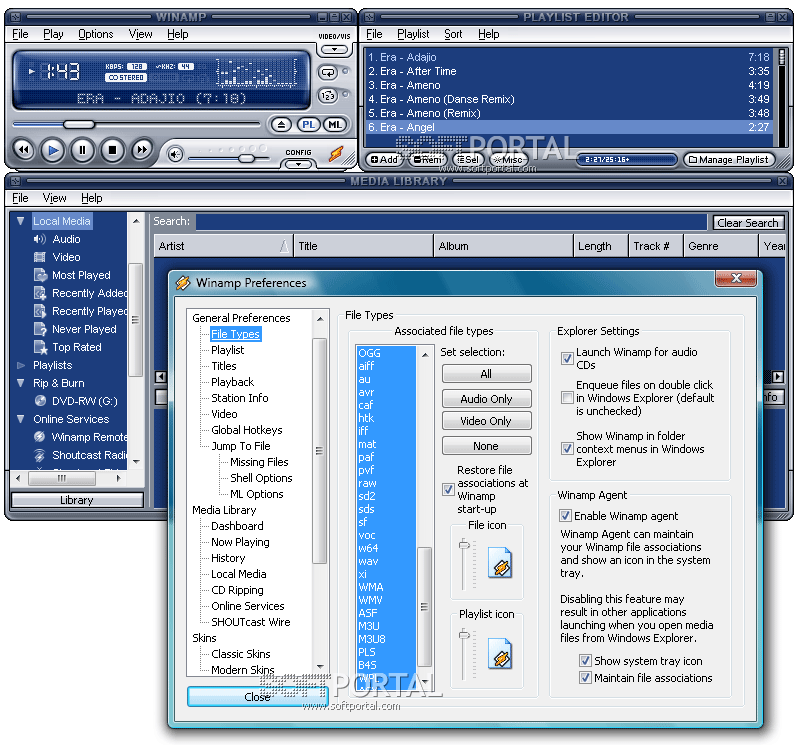This screenshot has height=745, width=797.
Task: Toggle the Show system tray icon checkbox
Action: [586, 661]
